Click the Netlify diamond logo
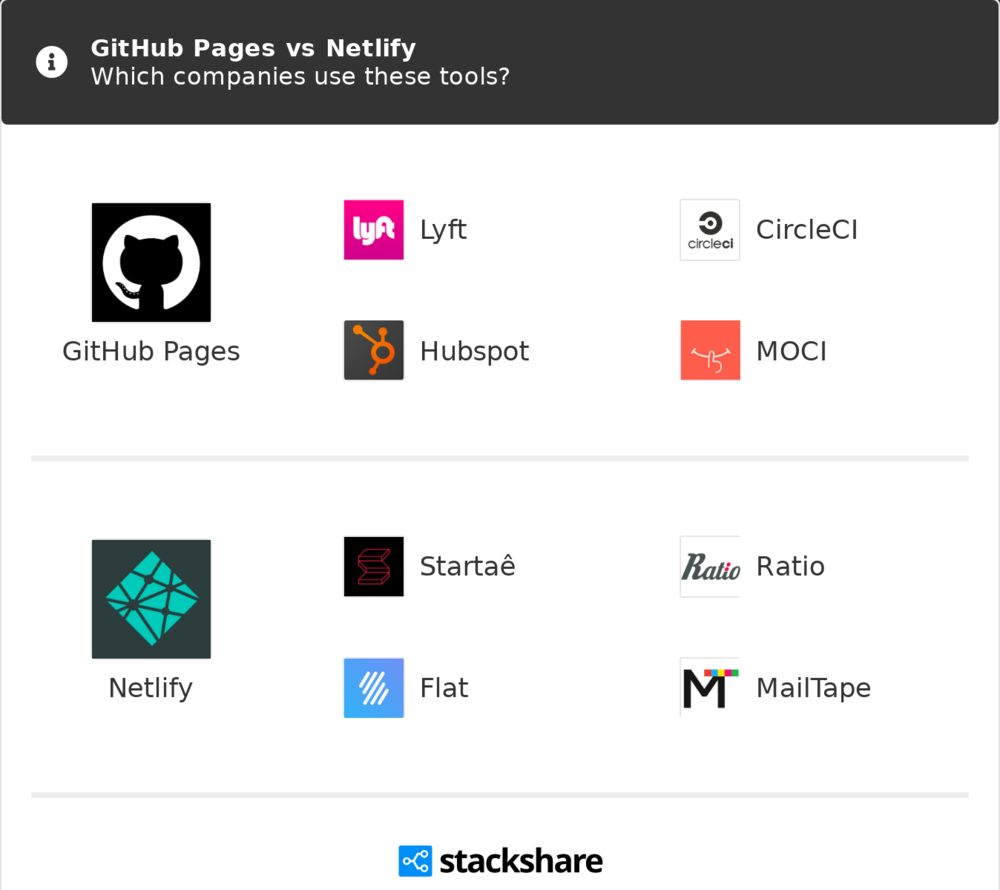This screenshot has width=1000, height=890. click(x=151, y=599)
